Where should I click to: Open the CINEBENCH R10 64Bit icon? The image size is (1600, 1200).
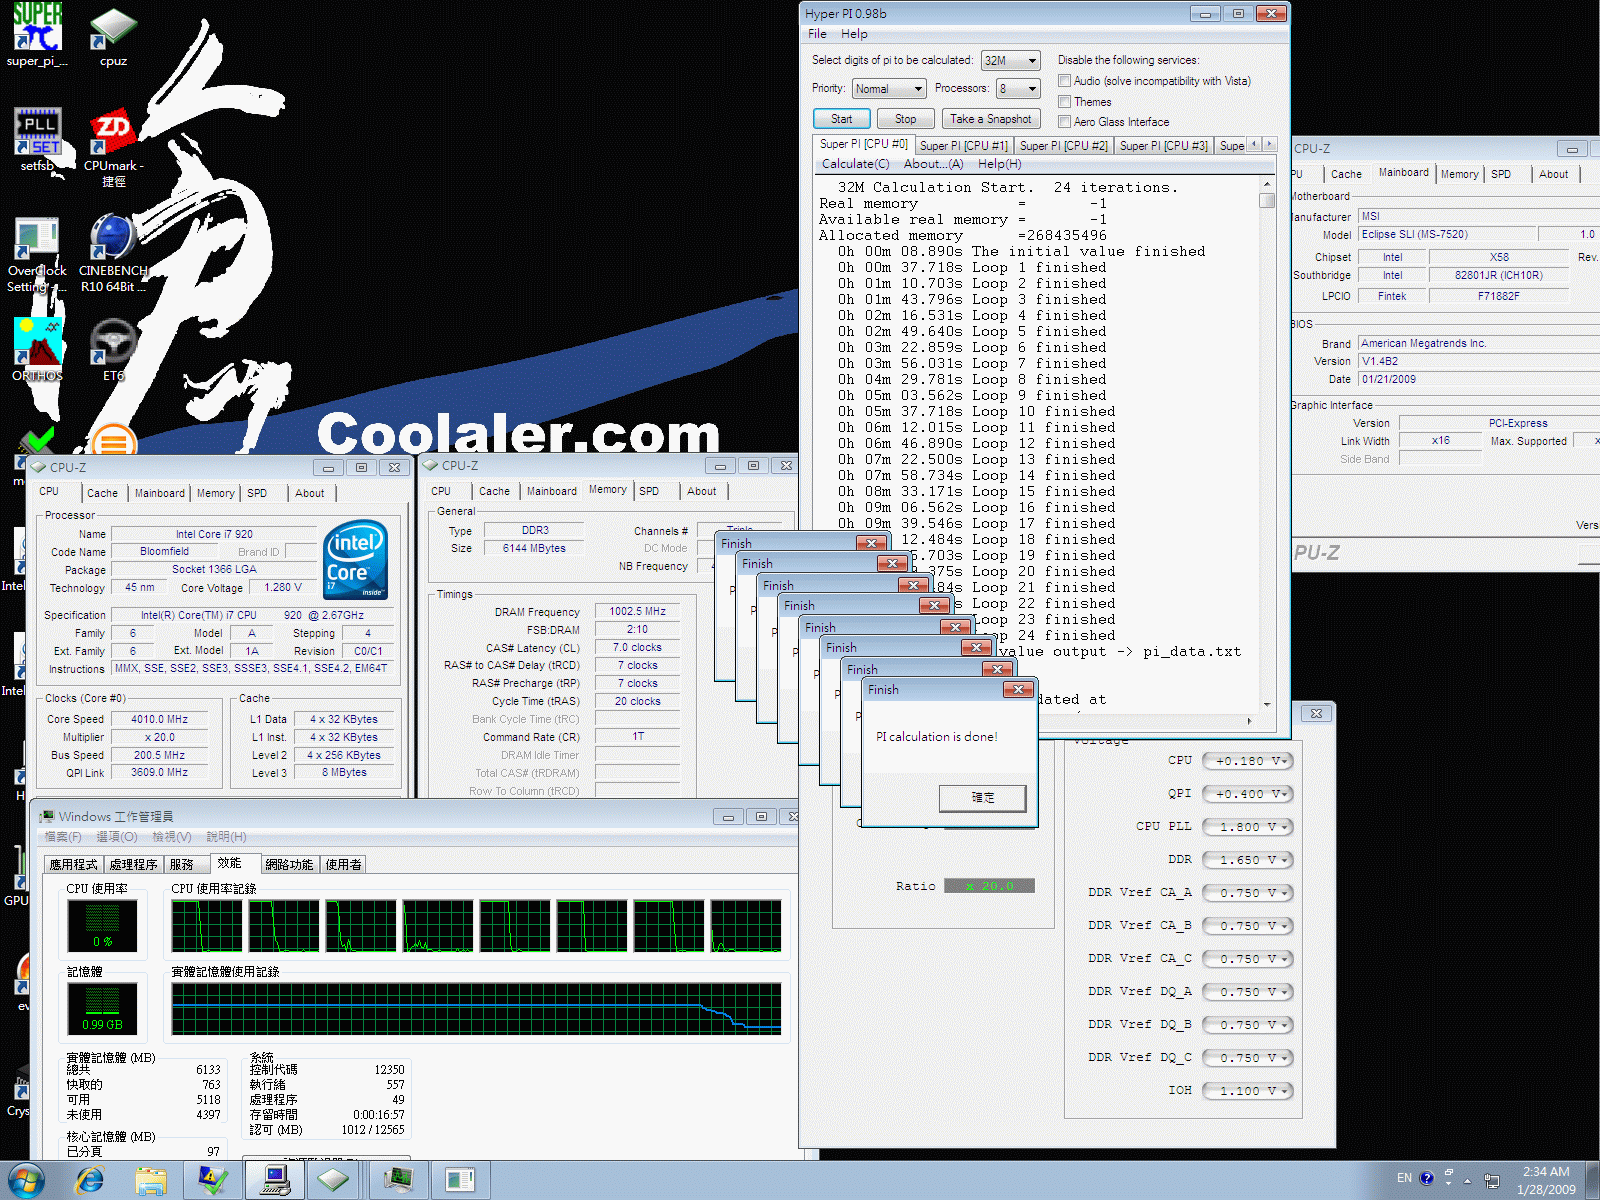pos(113,253)
